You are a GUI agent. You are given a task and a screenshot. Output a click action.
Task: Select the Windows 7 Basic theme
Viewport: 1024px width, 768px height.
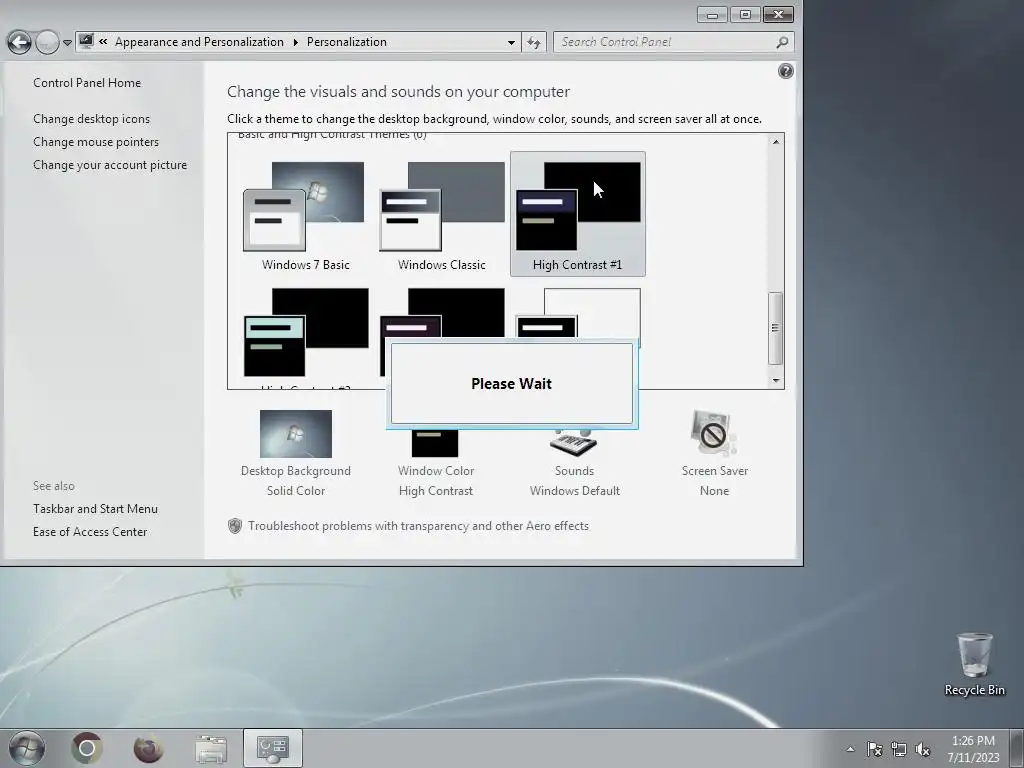306,215
